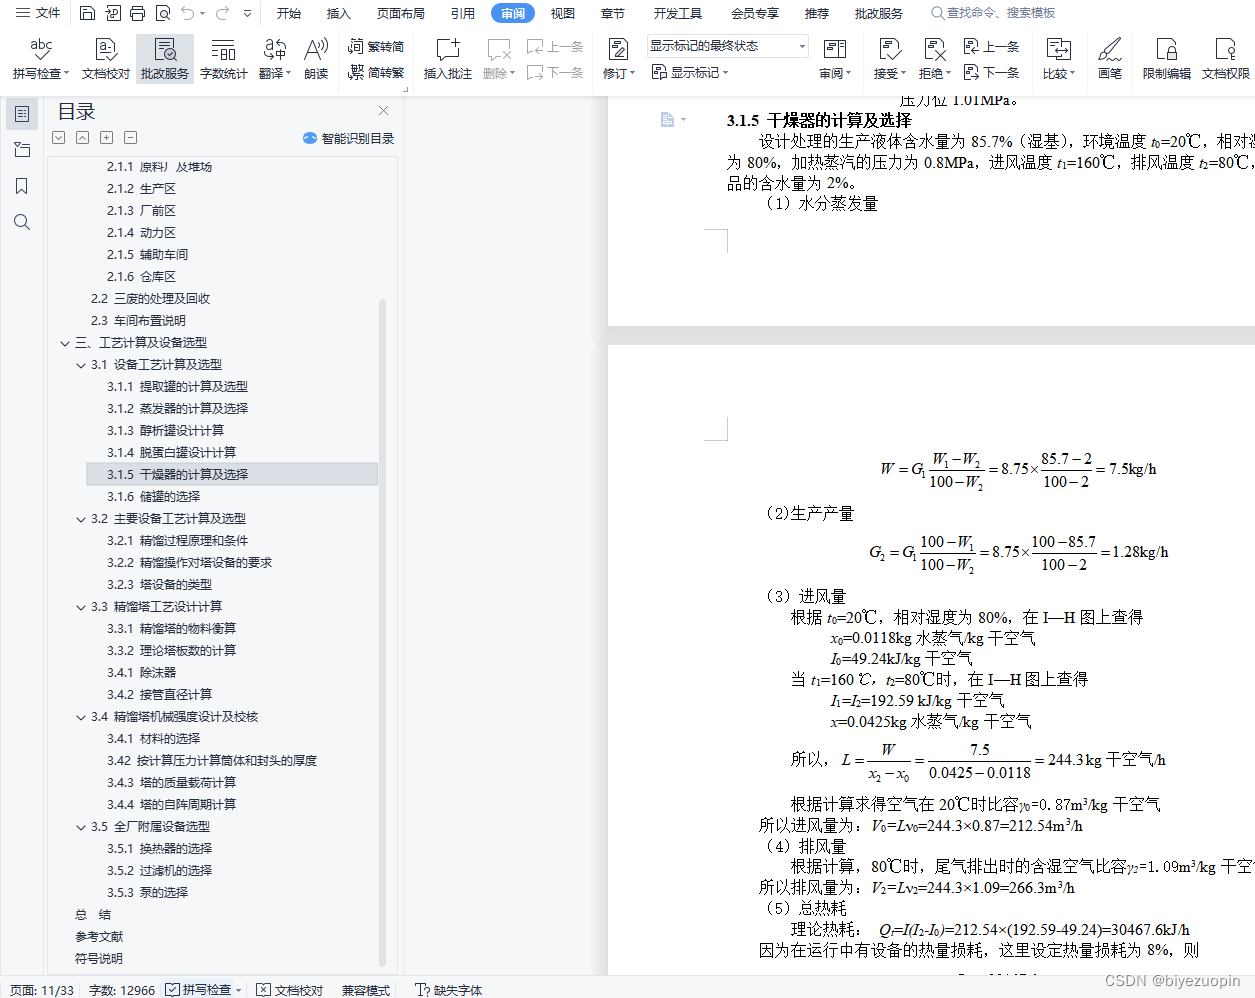Click the 比较 compare documents tool
This screenshot has height=998, width=1255.
coord(1059,58)
